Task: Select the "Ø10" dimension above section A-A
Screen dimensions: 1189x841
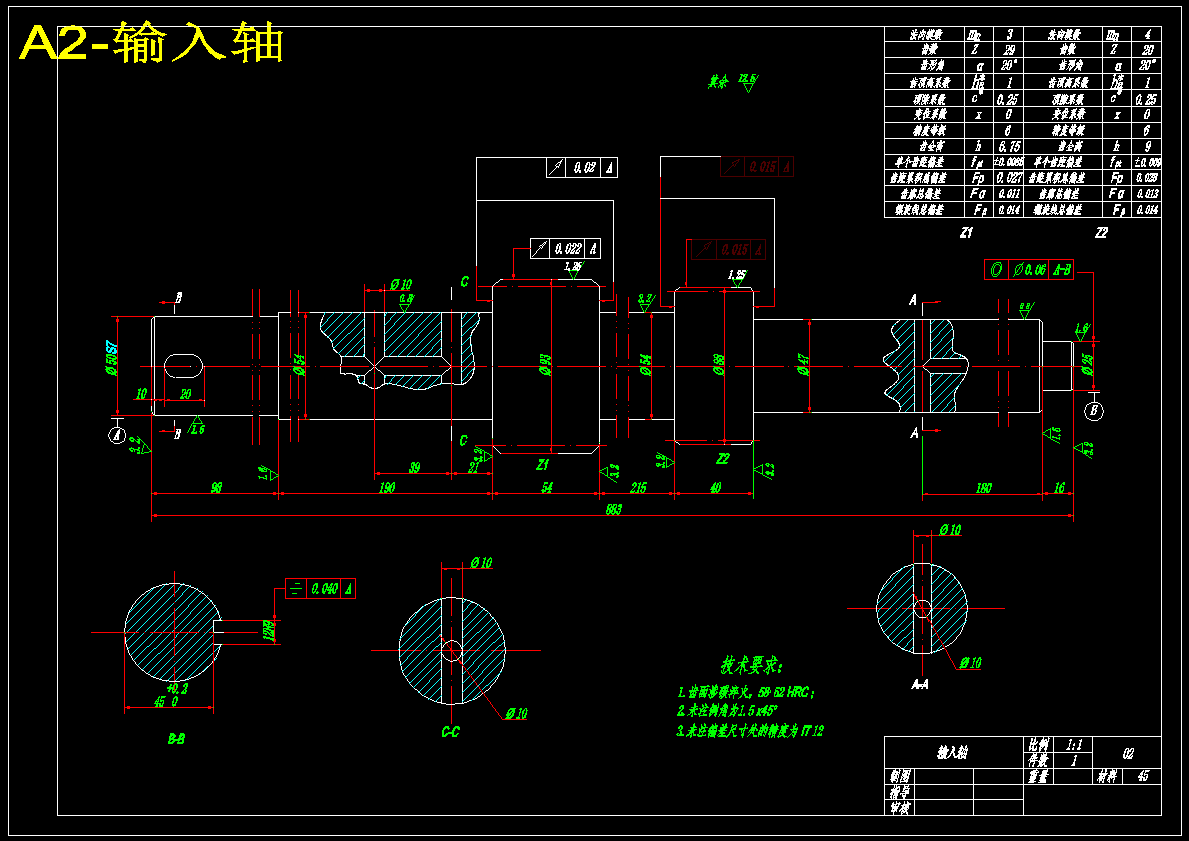Action: (x=950, y=529)
